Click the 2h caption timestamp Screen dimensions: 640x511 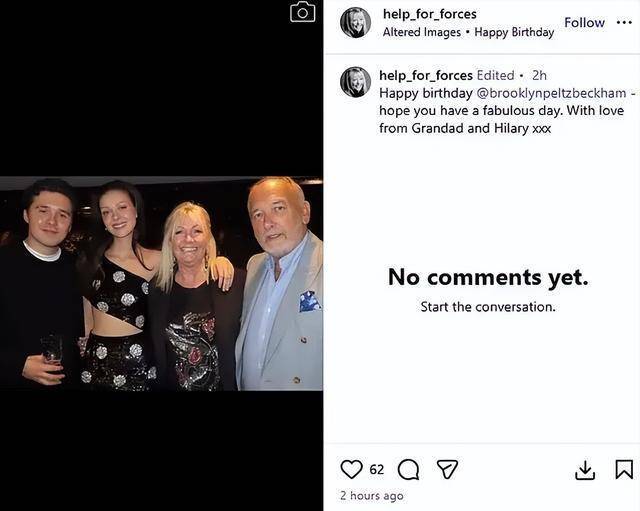pyautogui.click(x=539, y=75)
